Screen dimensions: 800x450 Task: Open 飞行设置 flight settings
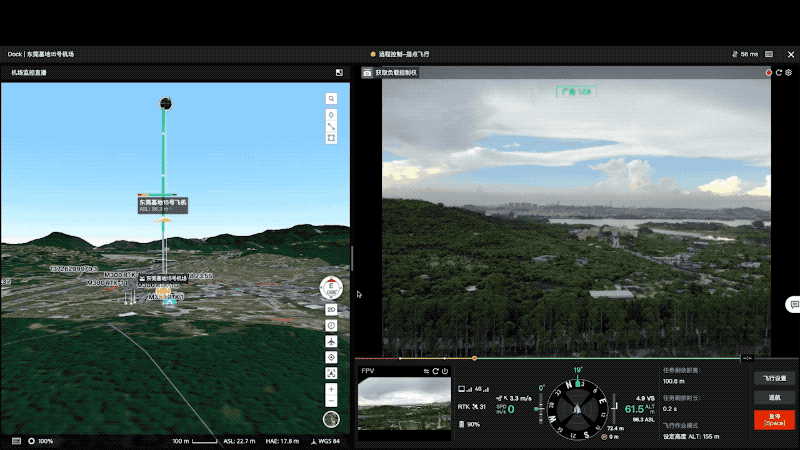click(x=774, y=379)
